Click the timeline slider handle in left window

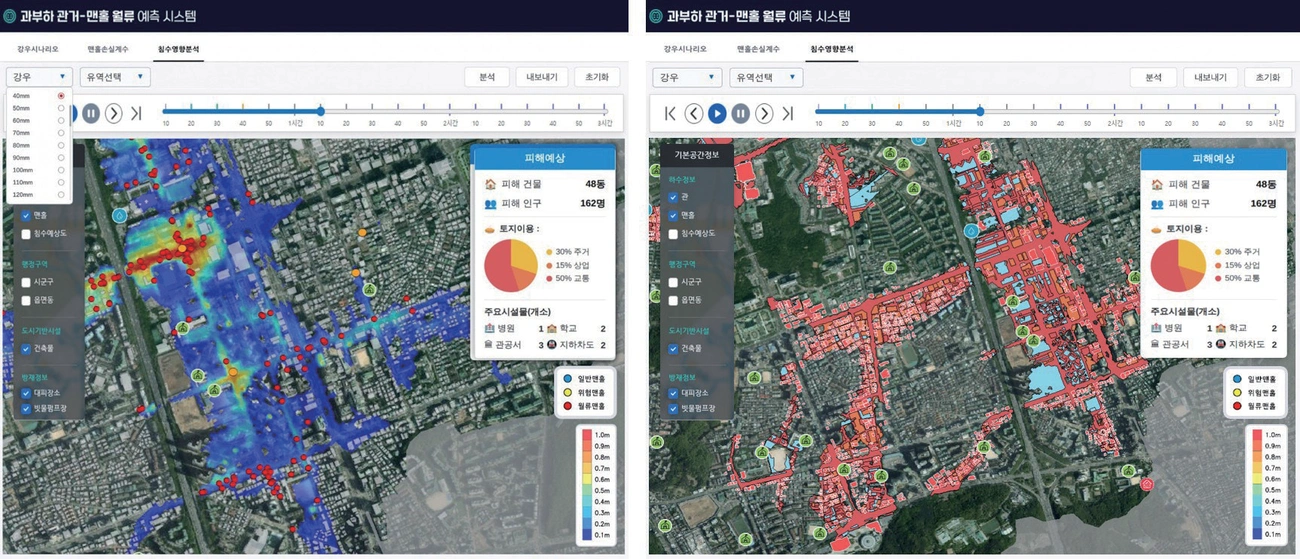321,111
